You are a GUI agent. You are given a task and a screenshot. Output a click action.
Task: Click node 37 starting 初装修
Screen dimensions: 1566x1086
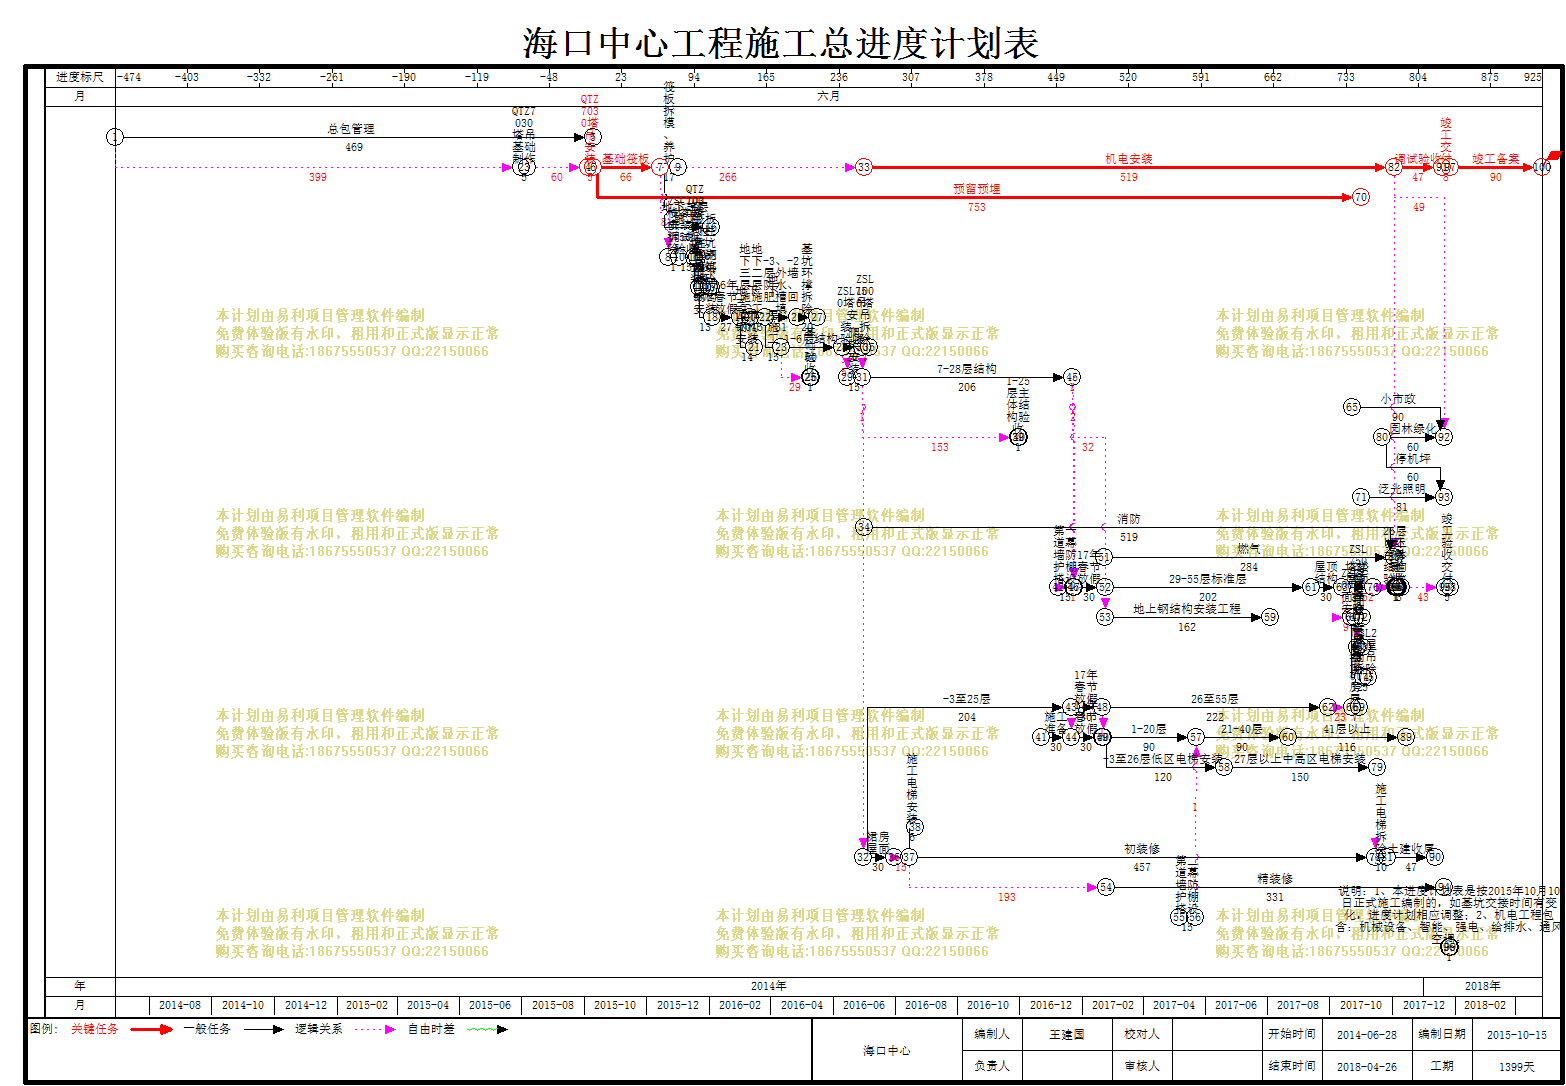tap(909, 857)
